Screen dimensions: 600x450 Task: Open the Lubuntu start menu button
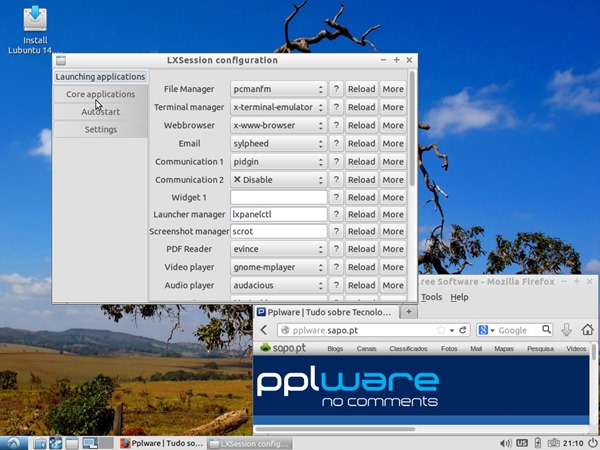[13, 443]
